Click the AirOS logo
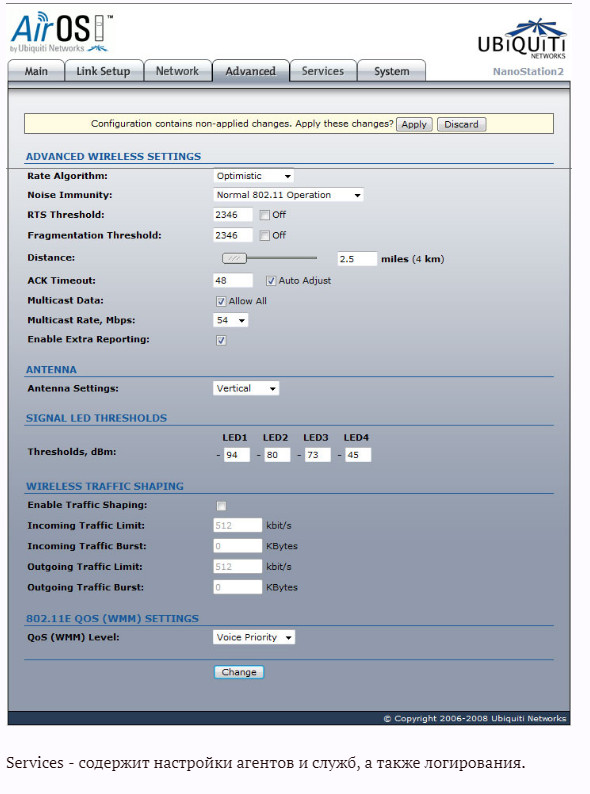Screen dimensions: 590x794 coord(61,33)
